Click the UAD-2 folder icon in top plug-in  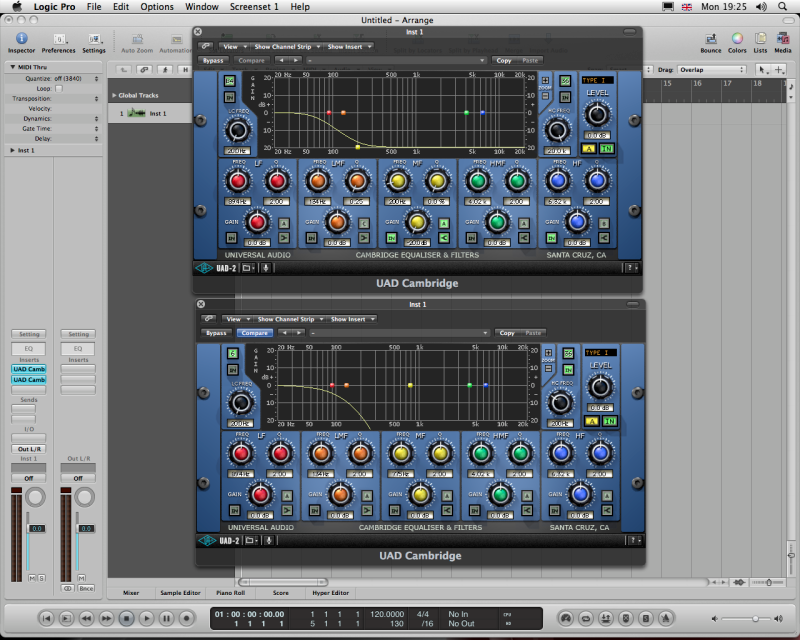click(x=248, y=268)
